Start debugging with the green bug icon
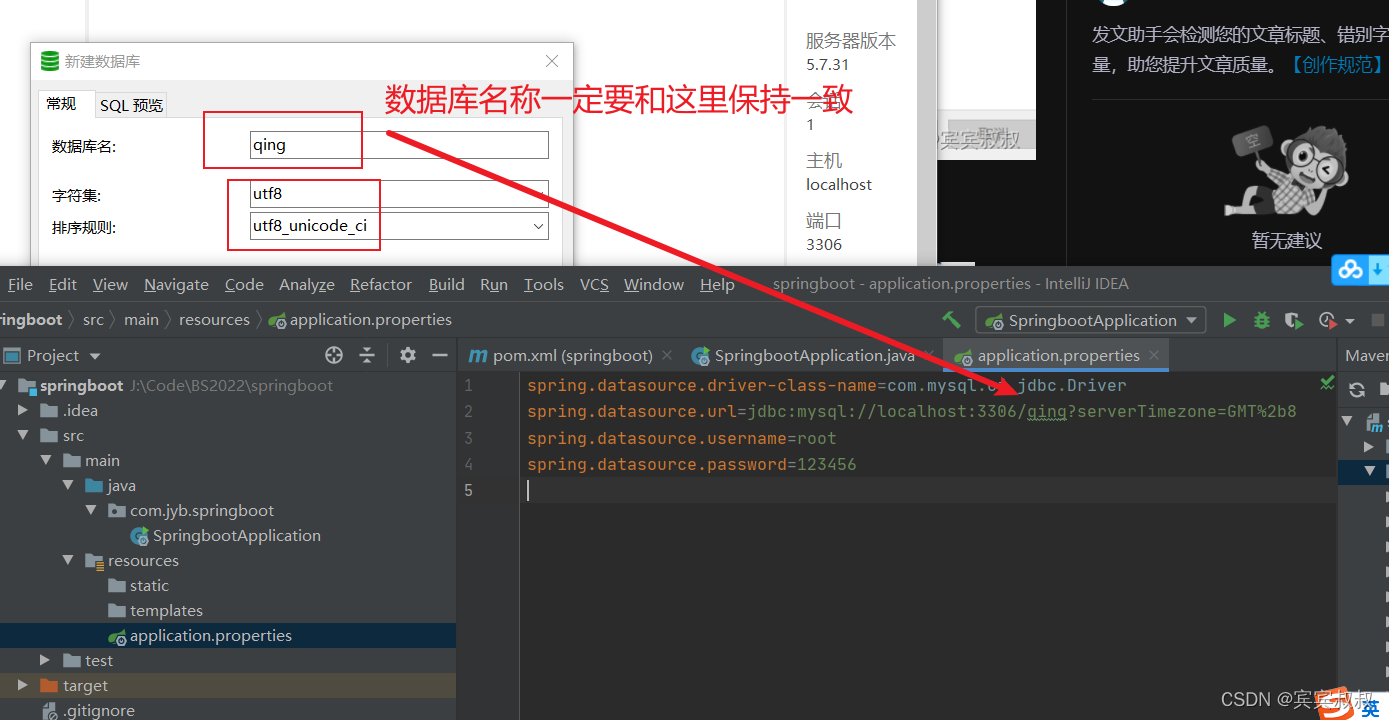 (x=1262, y=320)
